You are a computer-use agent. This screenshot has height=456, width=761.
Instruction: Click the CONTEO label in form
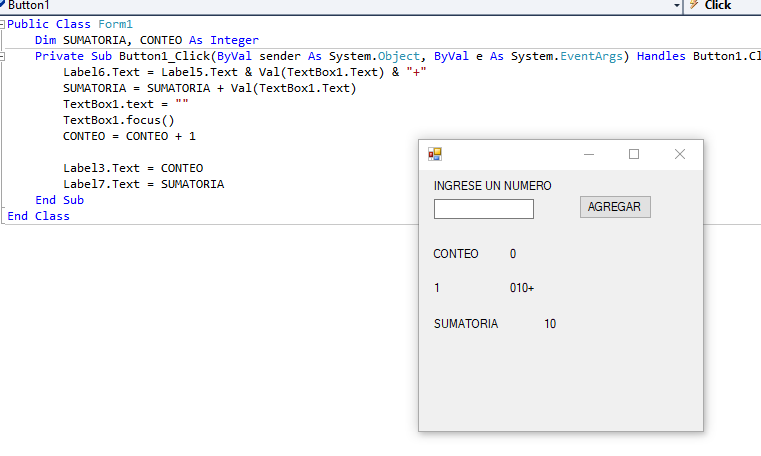click(x=456, y=254)
